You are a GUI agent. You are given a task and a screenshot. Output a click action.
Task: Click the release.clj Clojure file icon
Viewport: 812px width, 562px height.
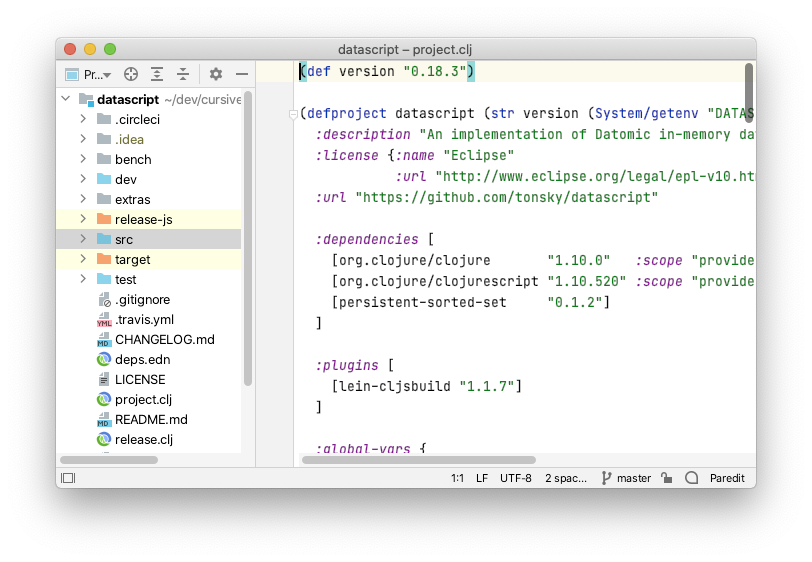pos(104,440)
